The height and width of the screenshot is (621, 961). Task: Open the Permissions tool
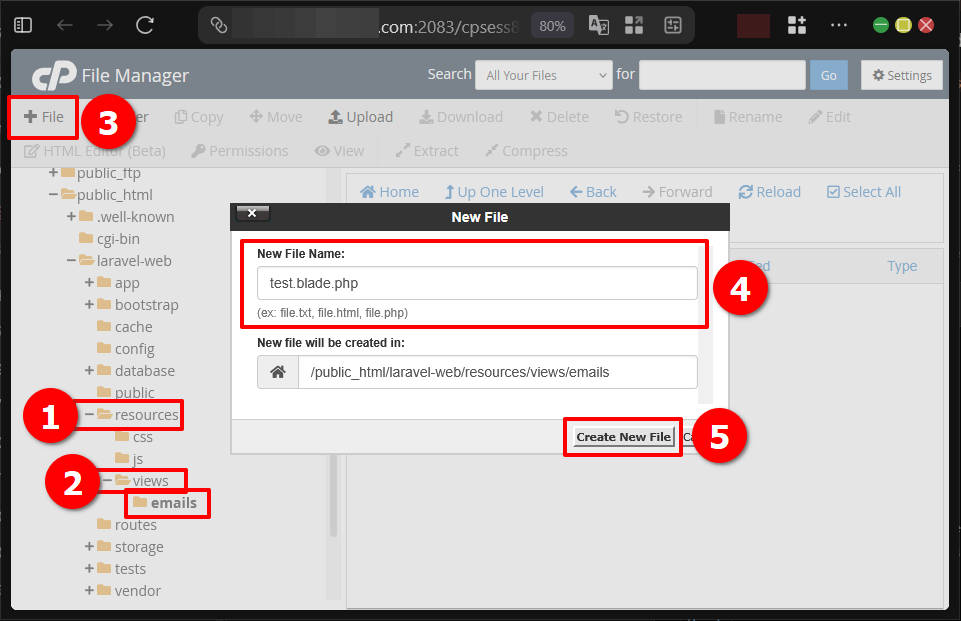[239, 151]
